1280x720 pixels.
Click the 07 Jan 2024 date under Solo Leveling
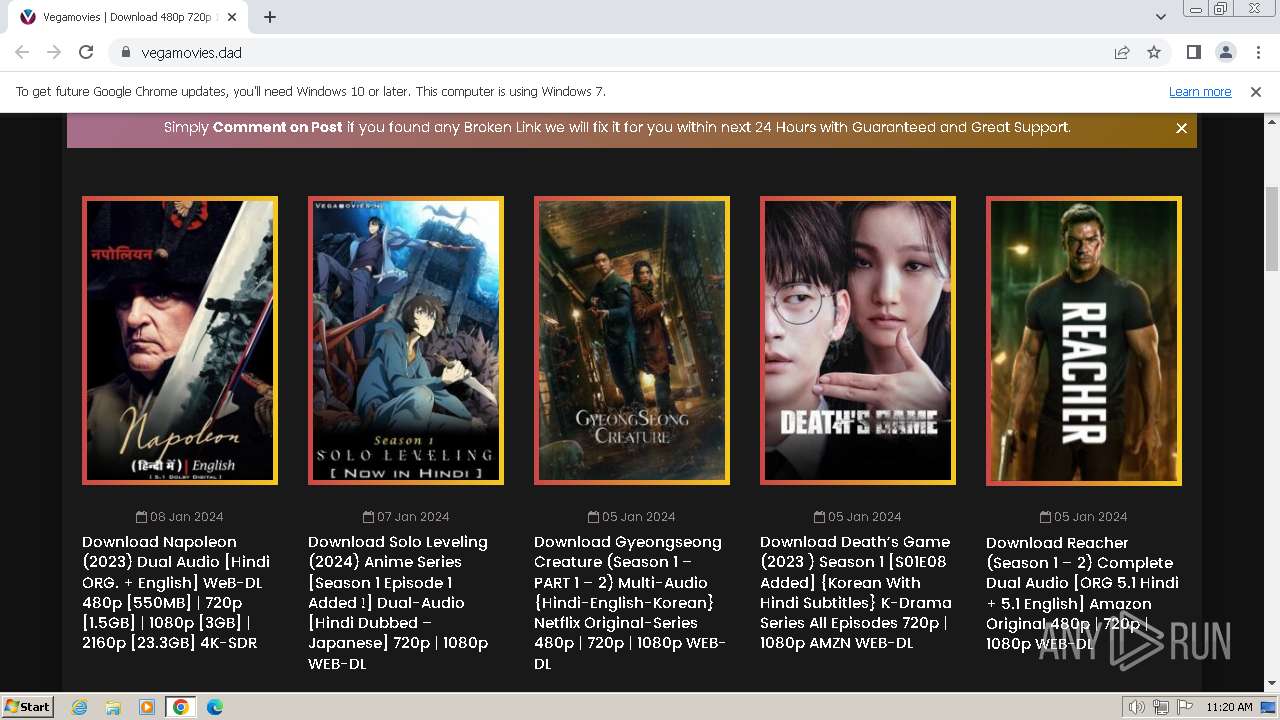tap(406, 517)
